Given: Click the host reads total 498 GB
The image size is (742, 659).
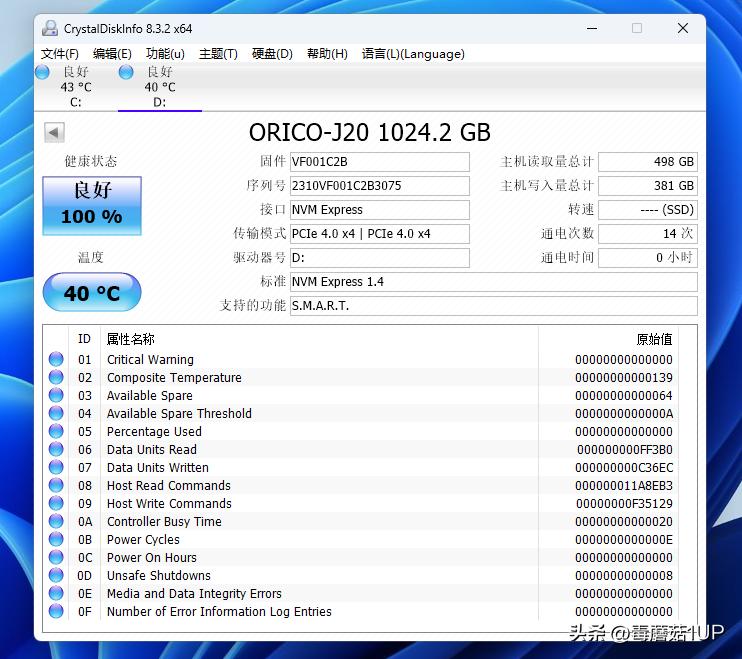Looking at the screenshot, I should click(648, 162).
